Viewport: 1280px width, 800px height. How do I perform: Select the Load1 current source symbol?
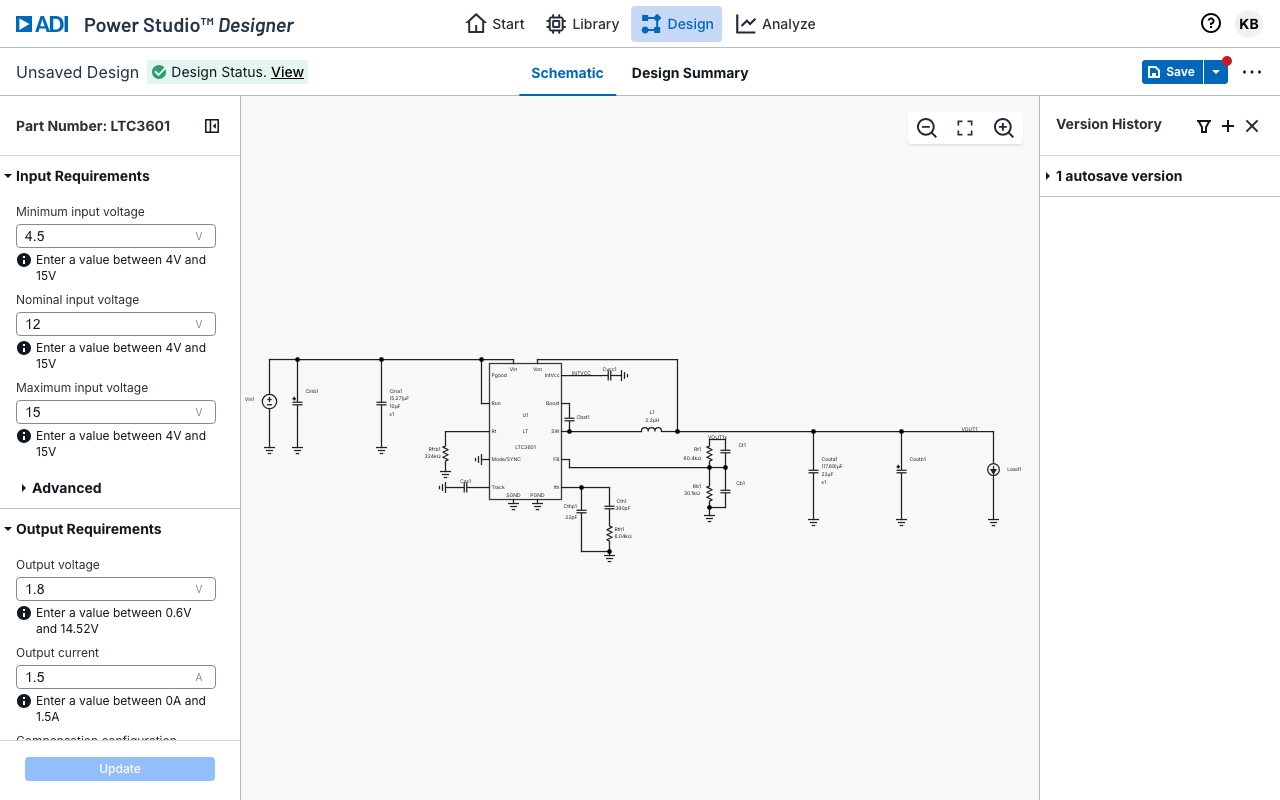click(x=993, y=469)
